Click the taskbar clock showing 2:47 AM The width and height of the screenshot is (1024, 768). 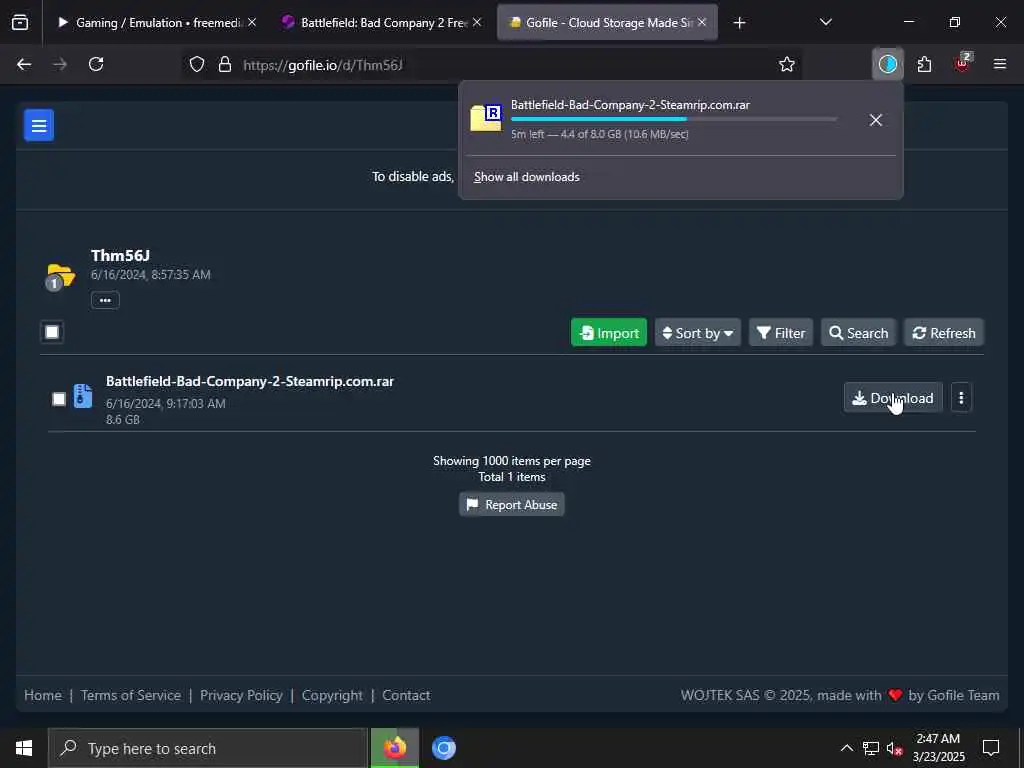pos(938,748)
